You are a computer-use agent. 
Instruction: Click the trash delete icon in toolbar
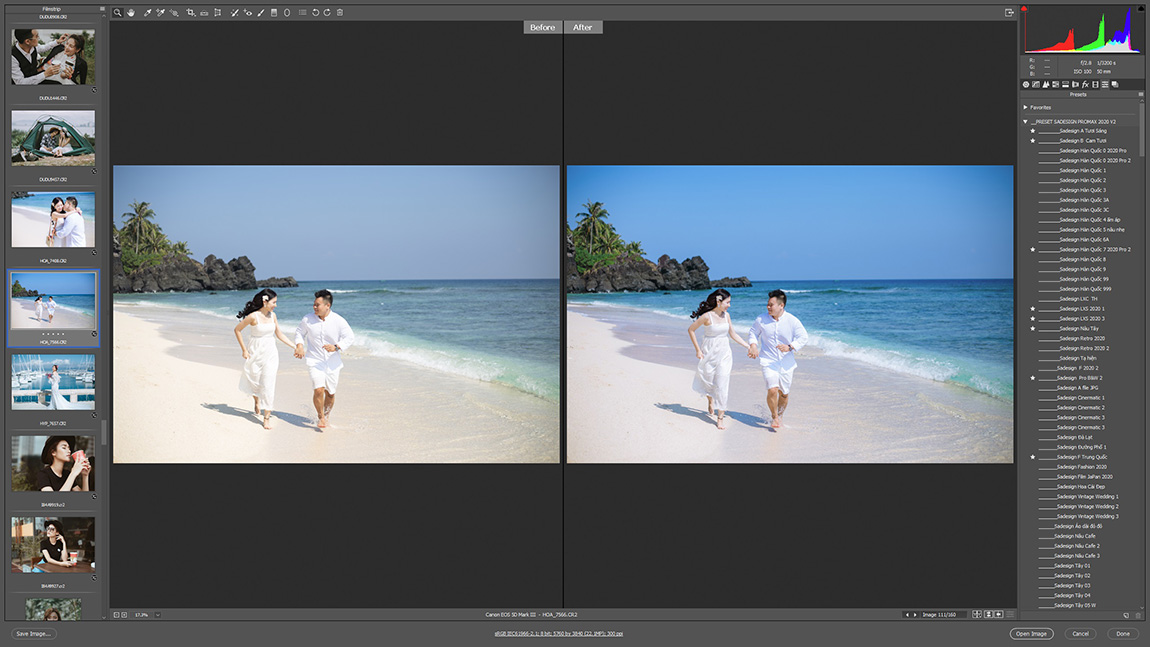pos(340,13)
